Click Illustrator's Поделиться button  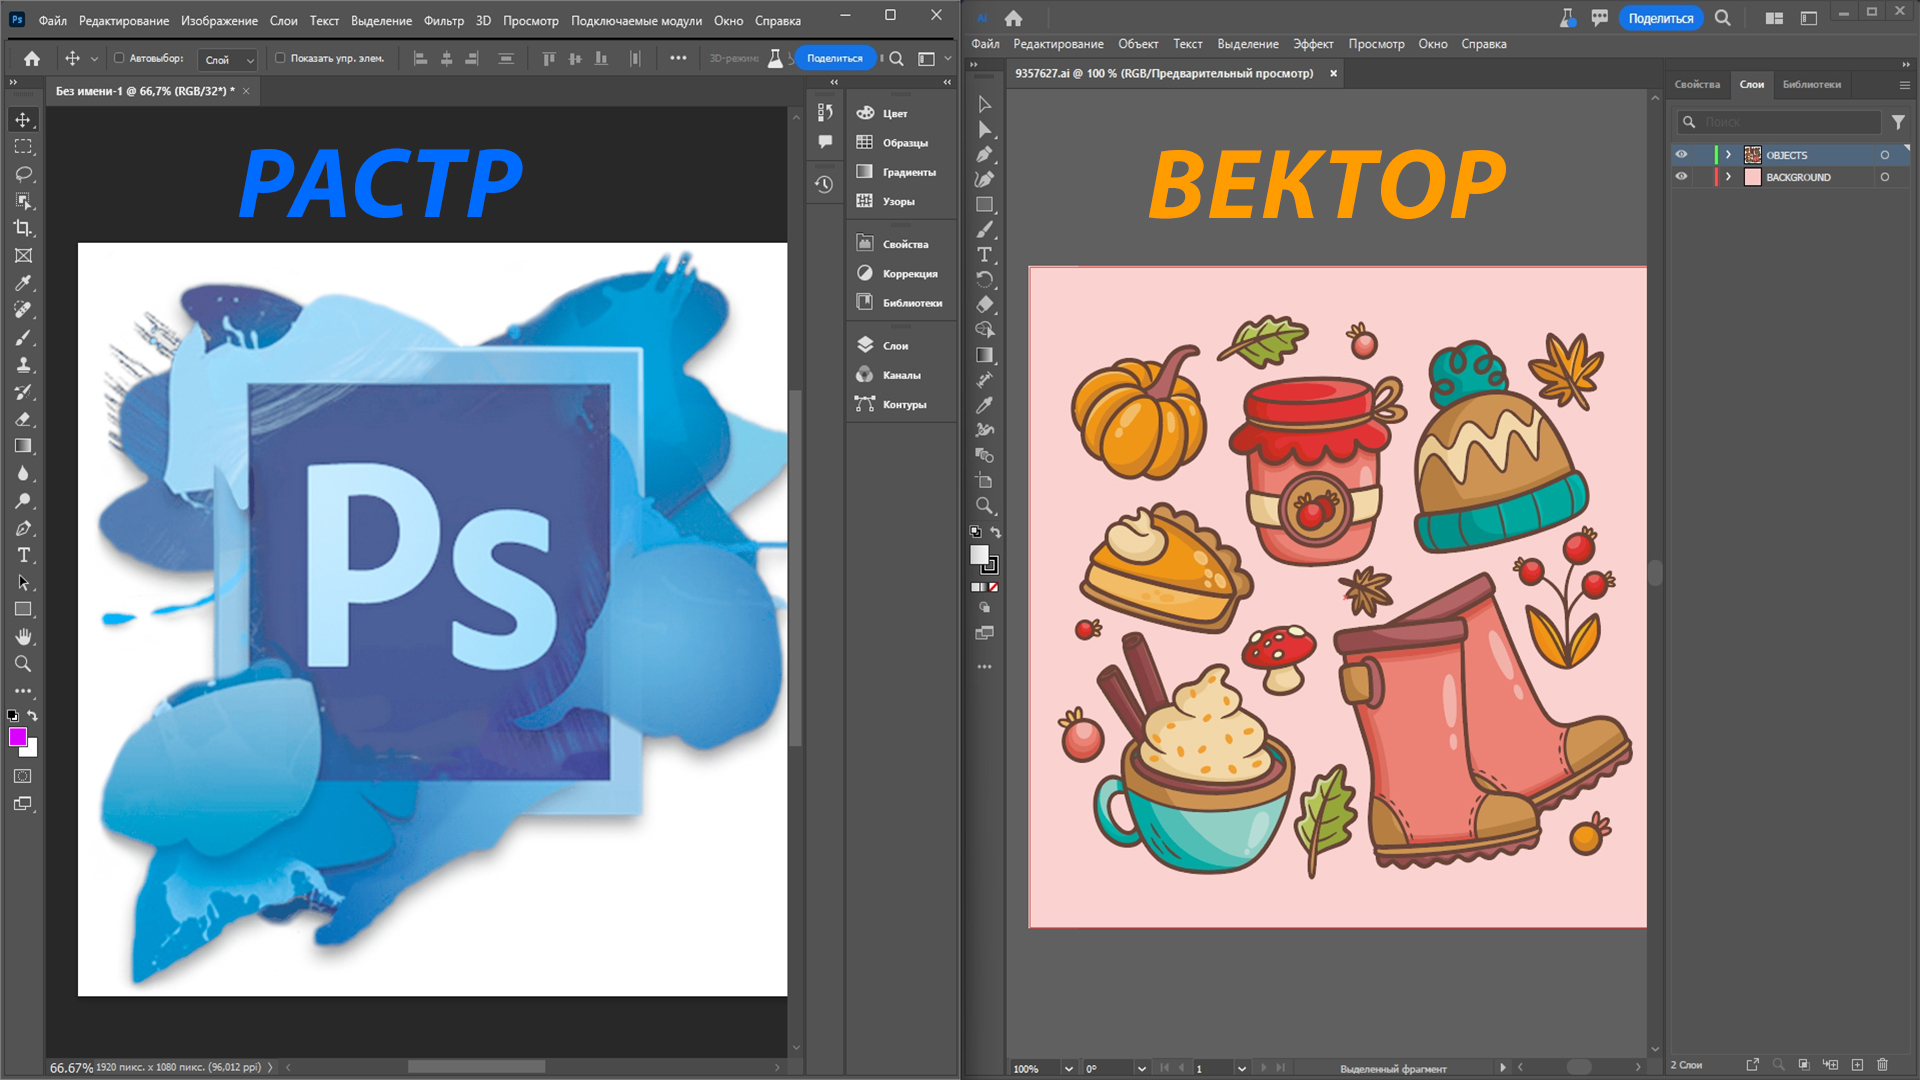(1660, 18)
